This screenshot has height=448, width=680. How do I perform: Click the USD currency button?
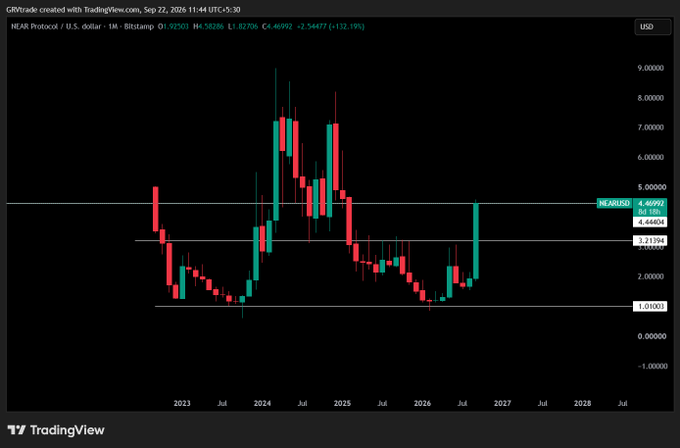[652, 27]
